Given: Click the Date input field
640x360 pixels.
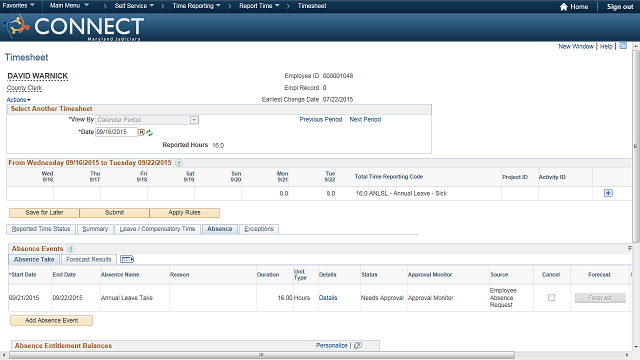Looking at the screenshot, I should point(116,132).
